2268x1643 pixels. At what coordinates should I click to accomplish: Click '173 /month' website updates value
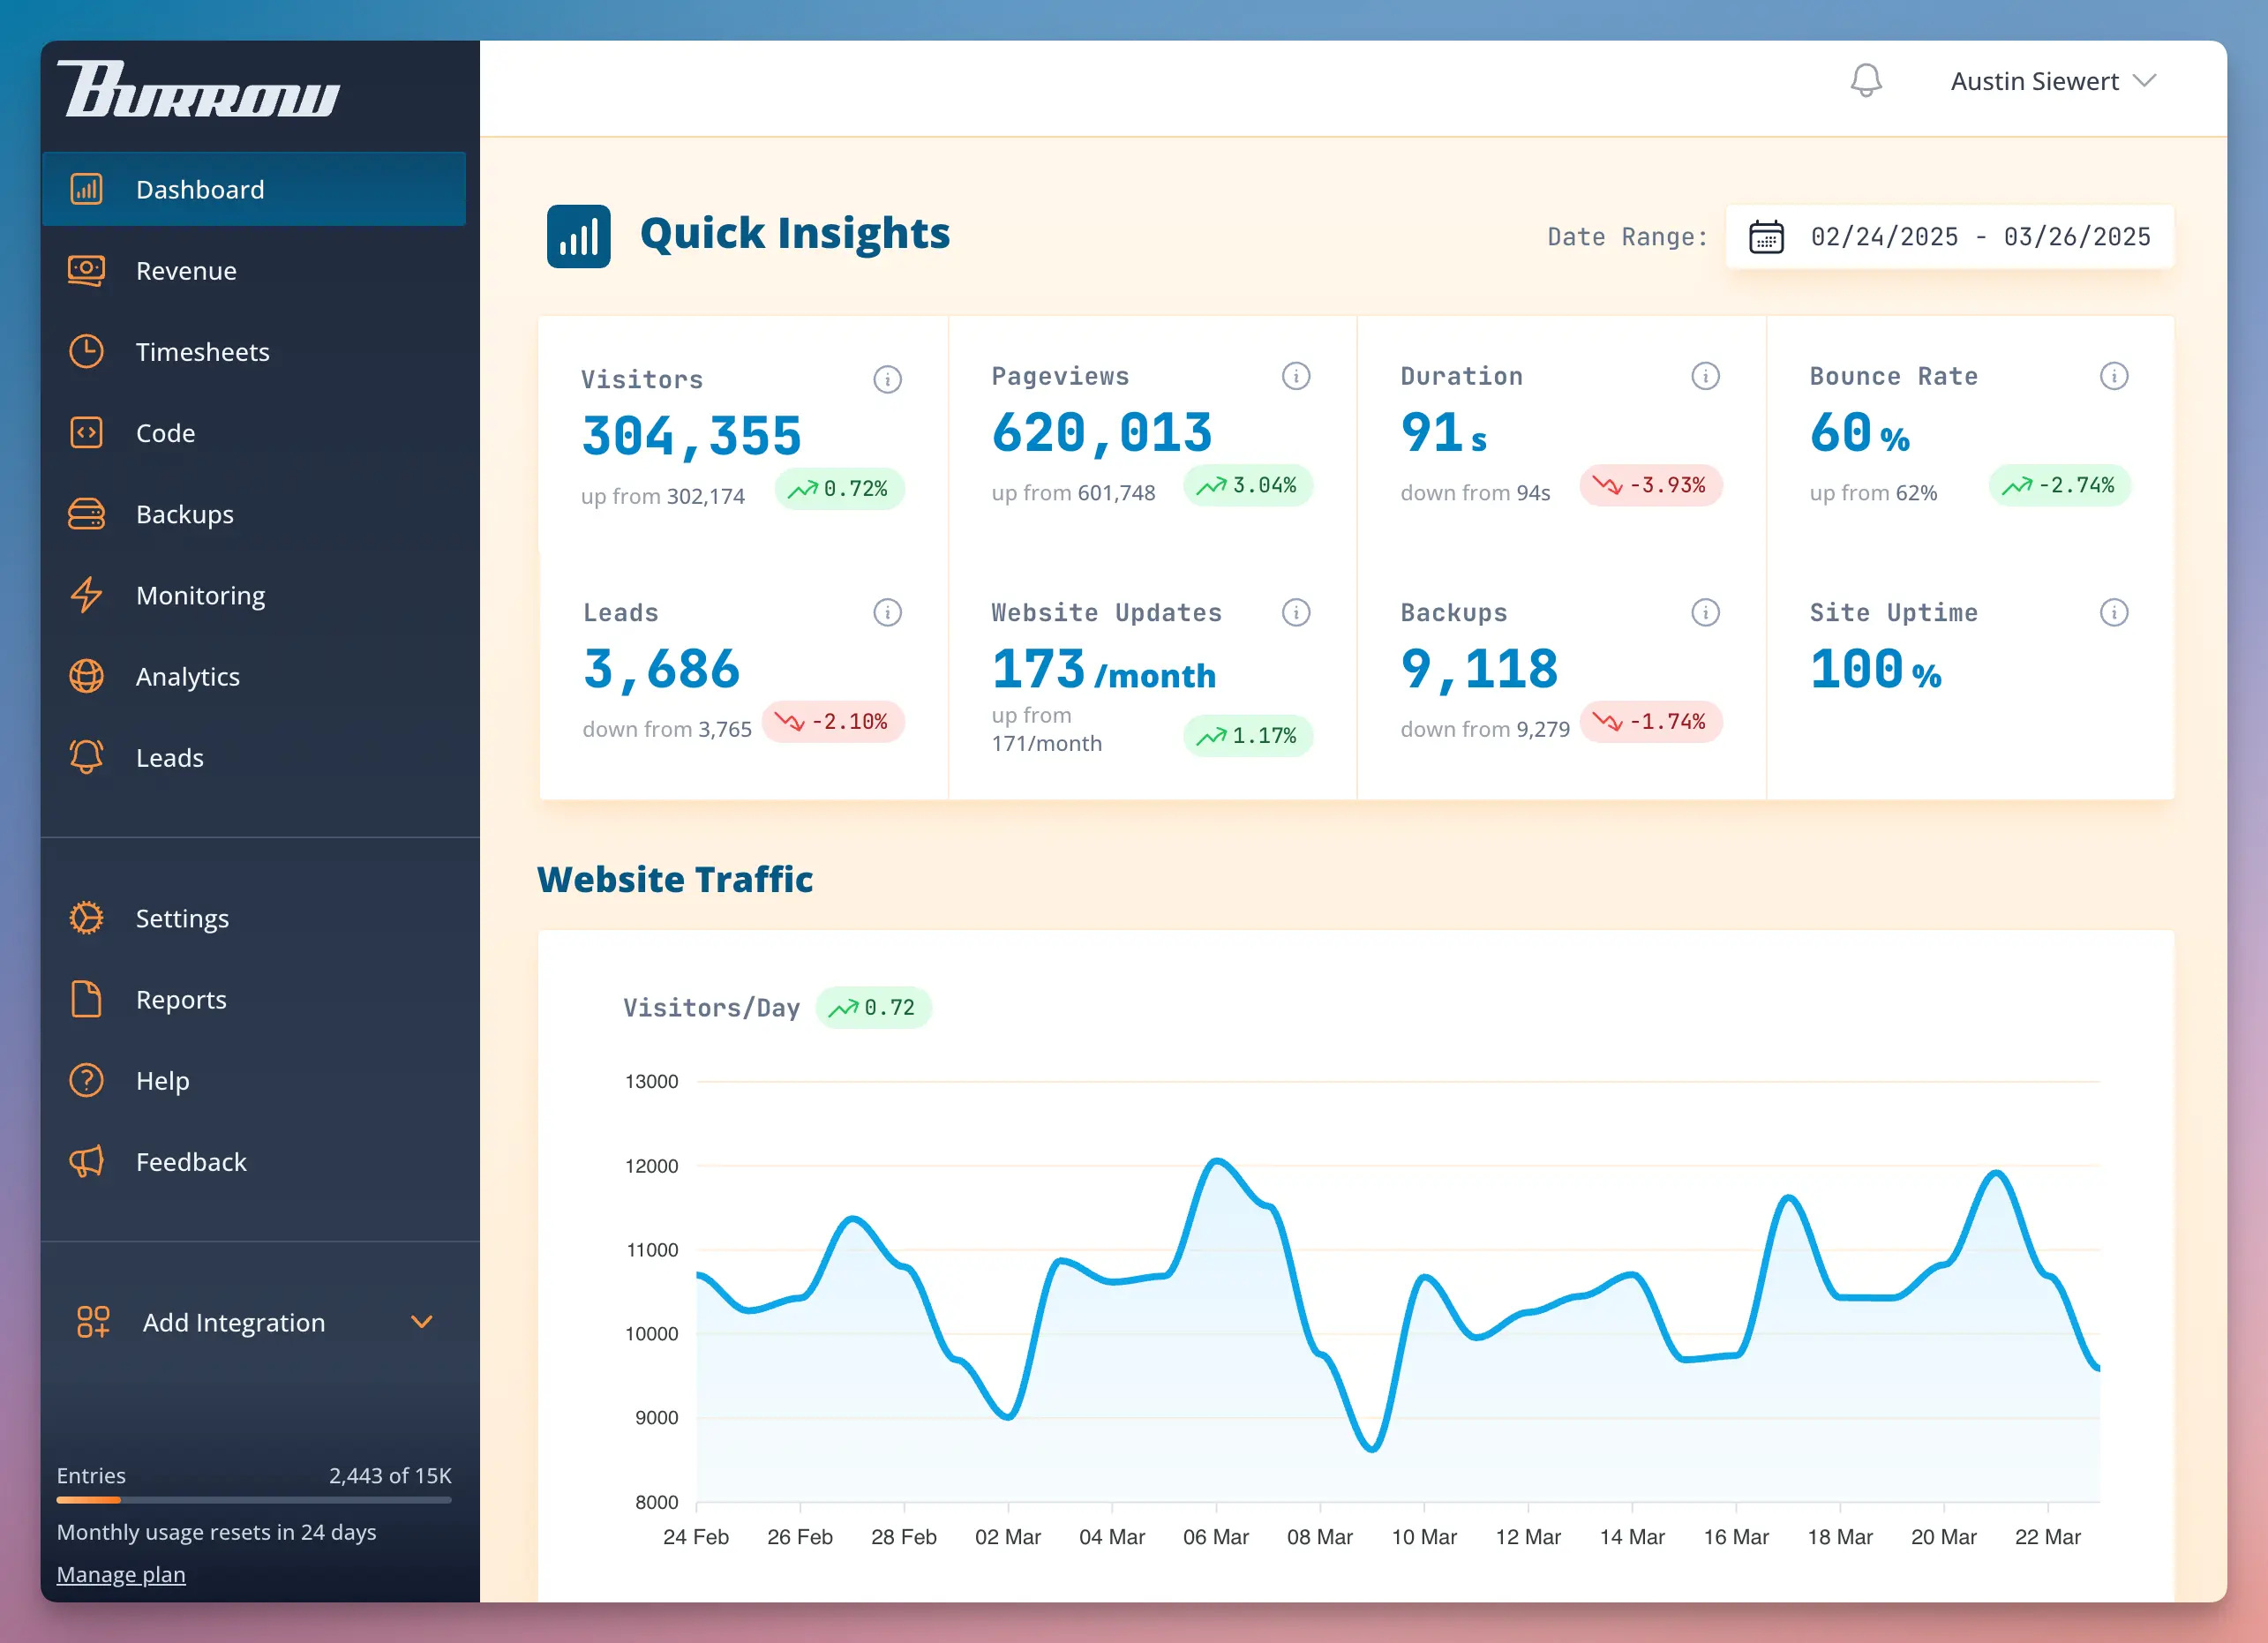pyautogui.click(x=1103, y=669)
